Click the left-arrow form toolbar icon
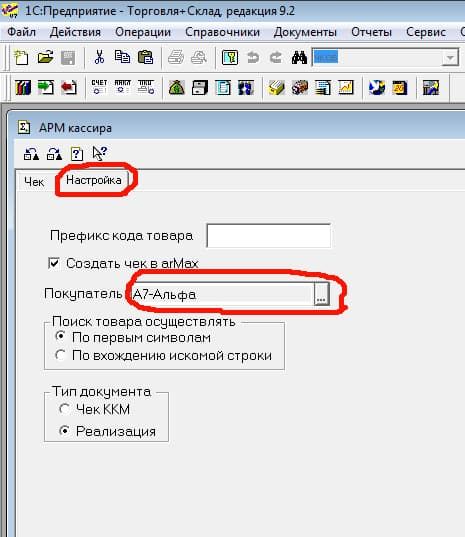465x537 pixels. [x=31, y=154]
